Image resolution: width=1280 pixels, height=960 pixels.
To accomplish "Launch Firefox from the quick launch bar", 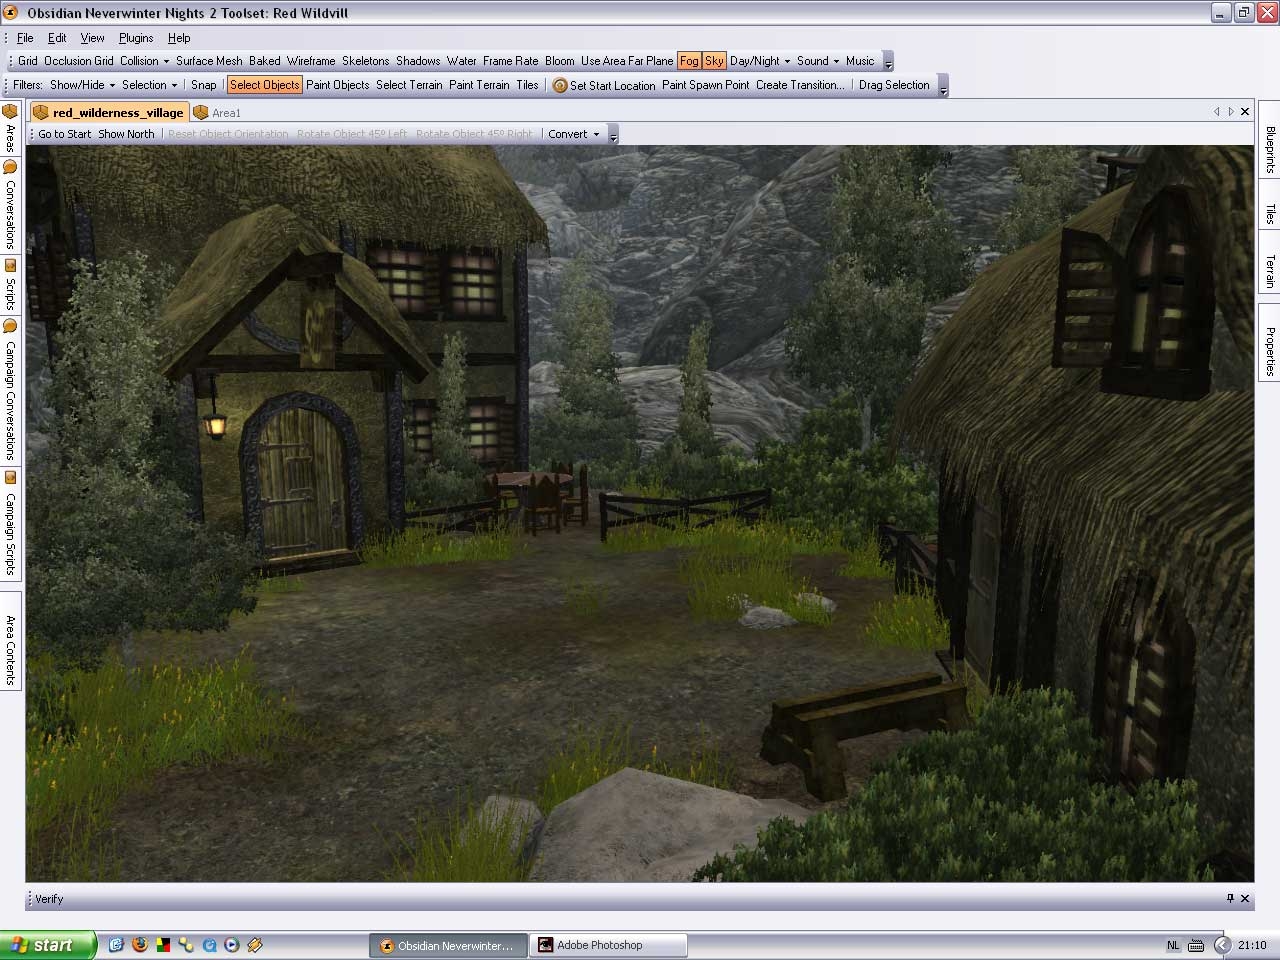I will (139, 945).
